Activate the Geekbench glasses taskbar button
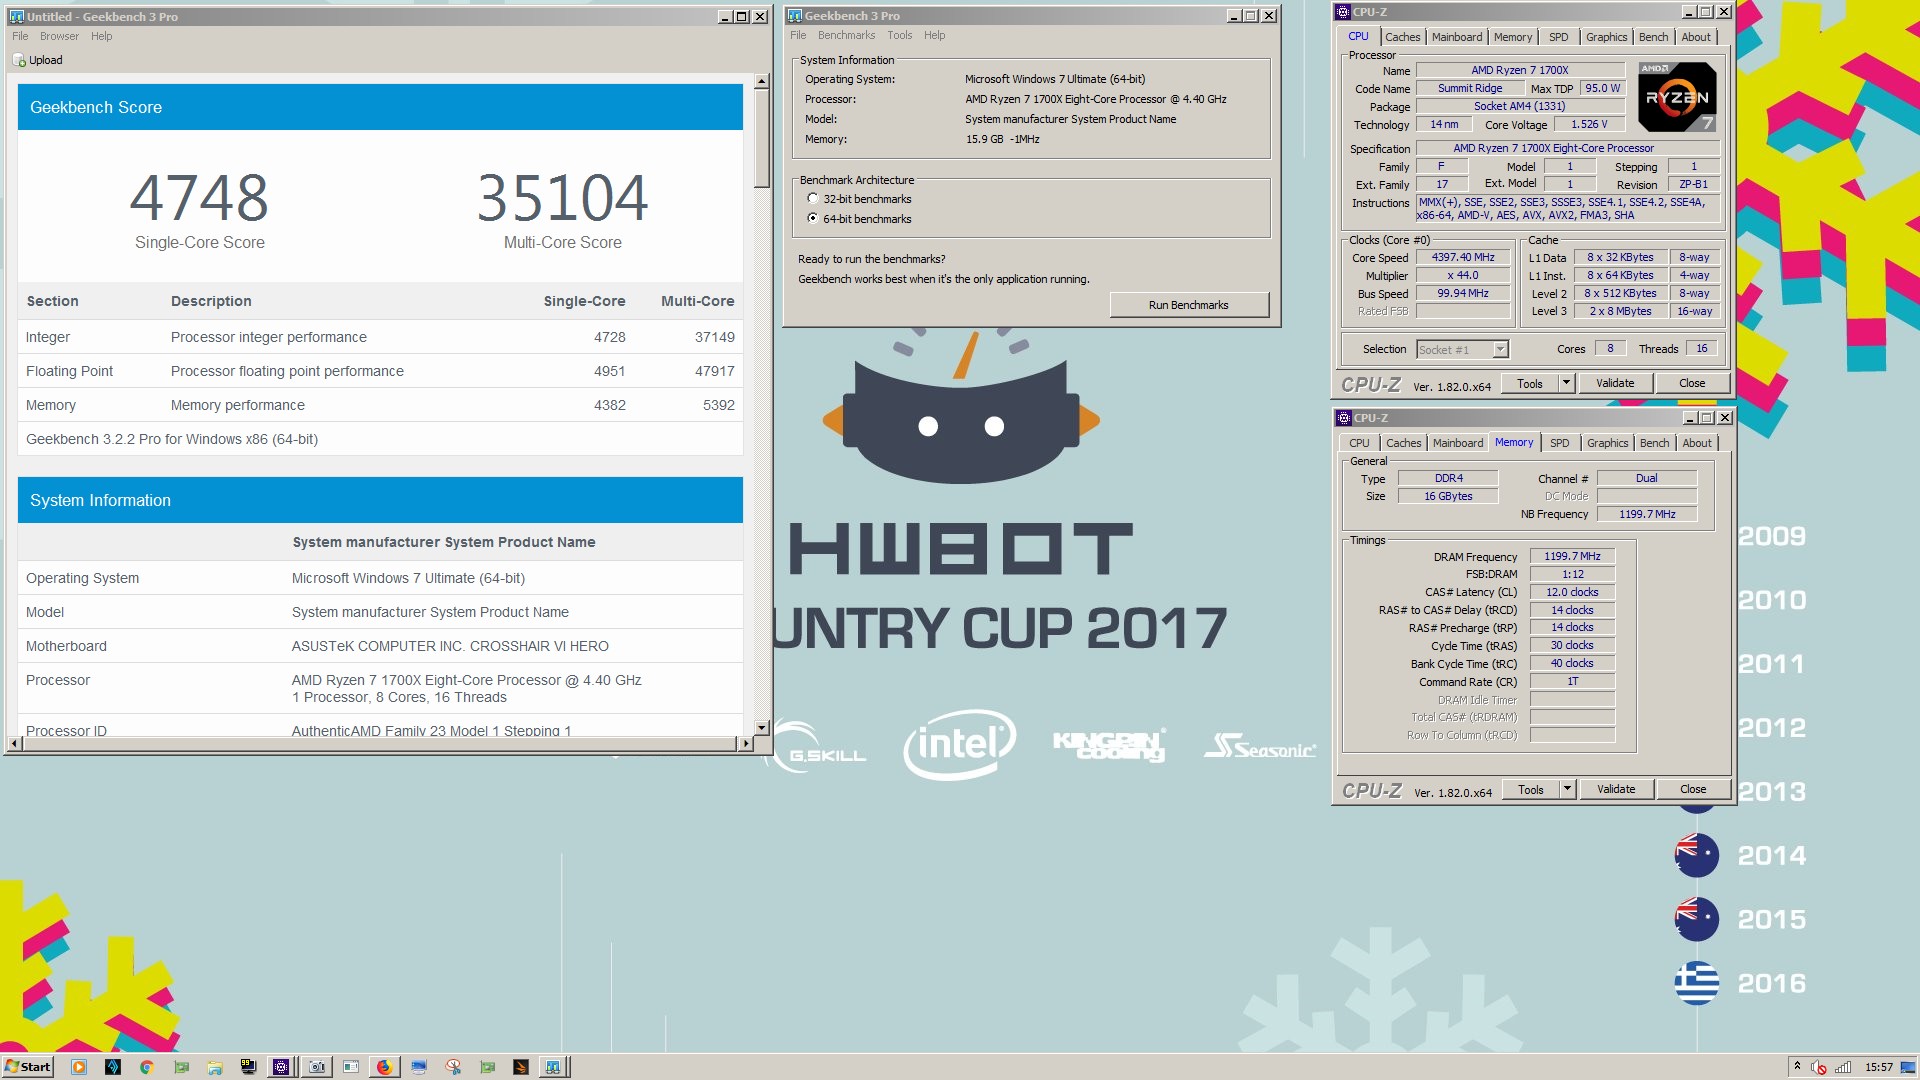The height and width of the screenshot is (1080, 1920). [x=553, y=1067]
